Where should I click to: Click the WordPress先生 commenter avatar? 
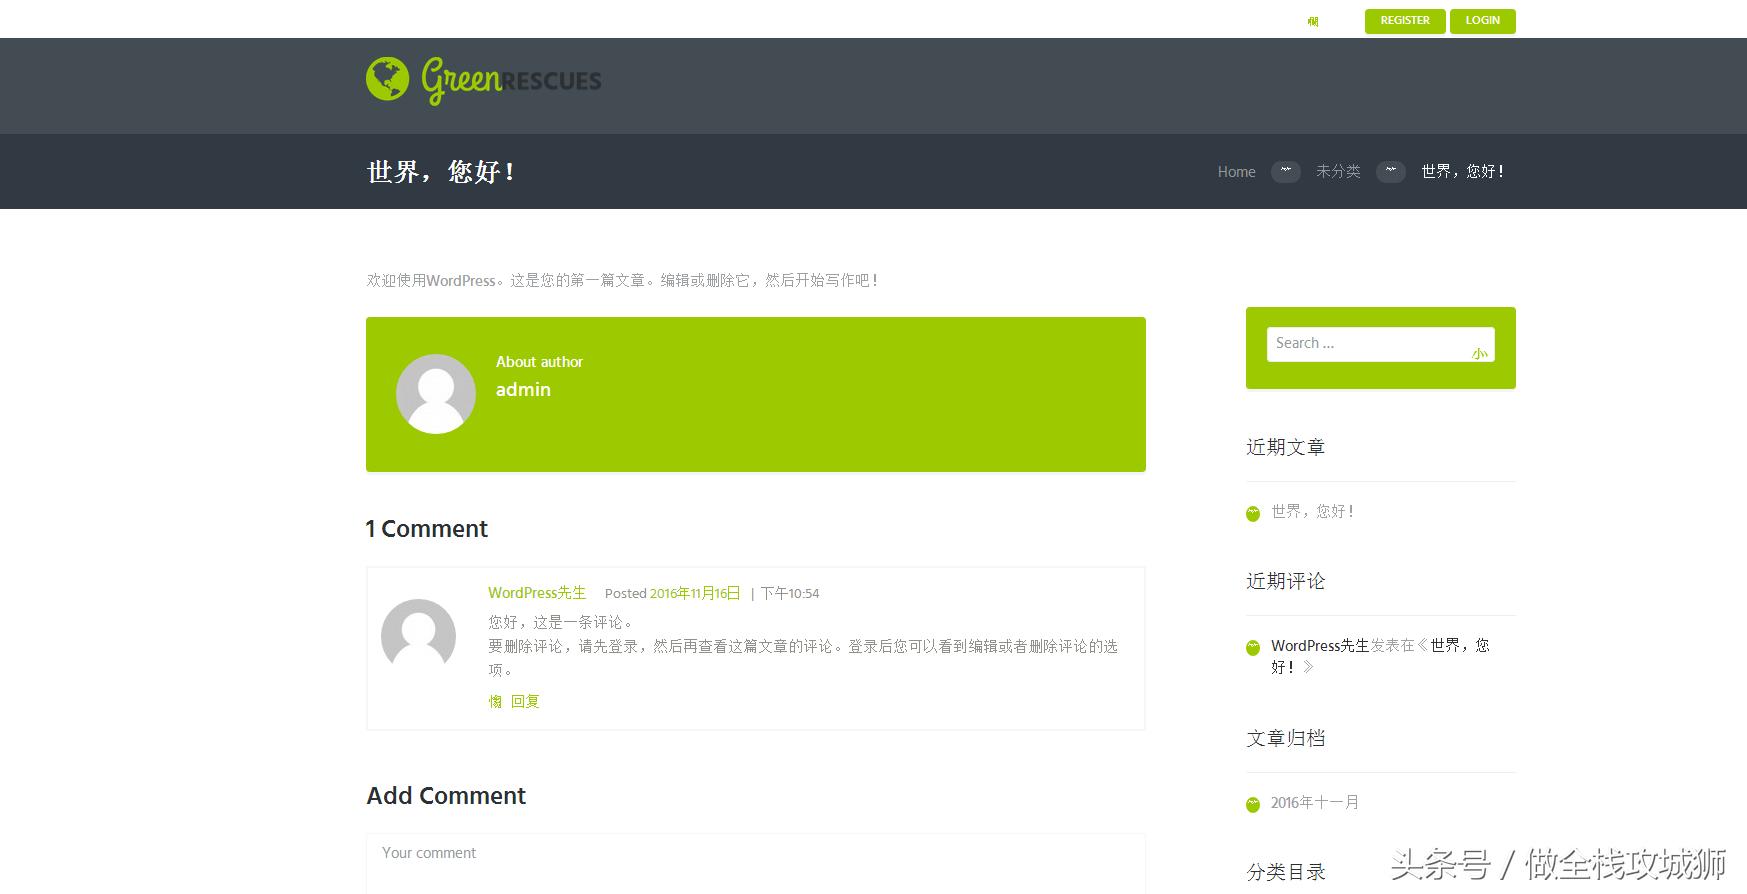point(418,636)
